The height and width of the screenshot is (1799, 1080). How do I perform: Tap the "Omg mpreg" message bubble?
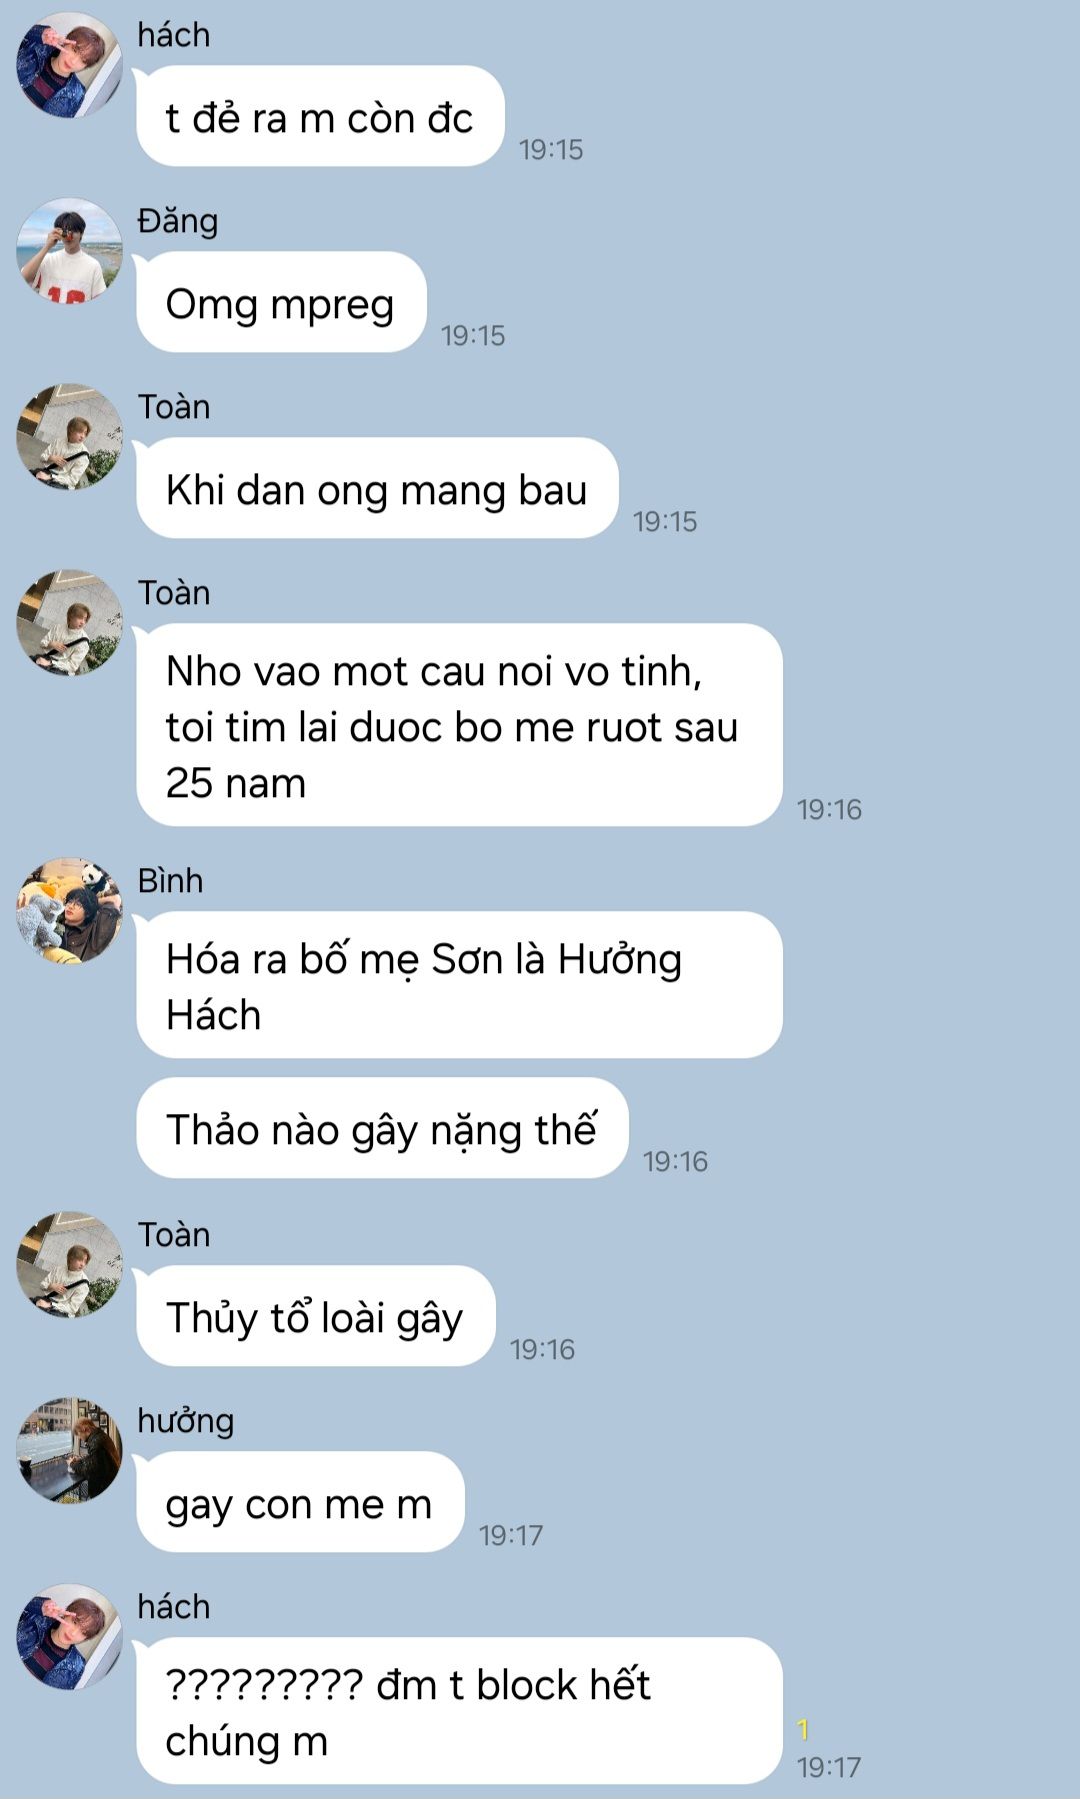click(281, 303)
